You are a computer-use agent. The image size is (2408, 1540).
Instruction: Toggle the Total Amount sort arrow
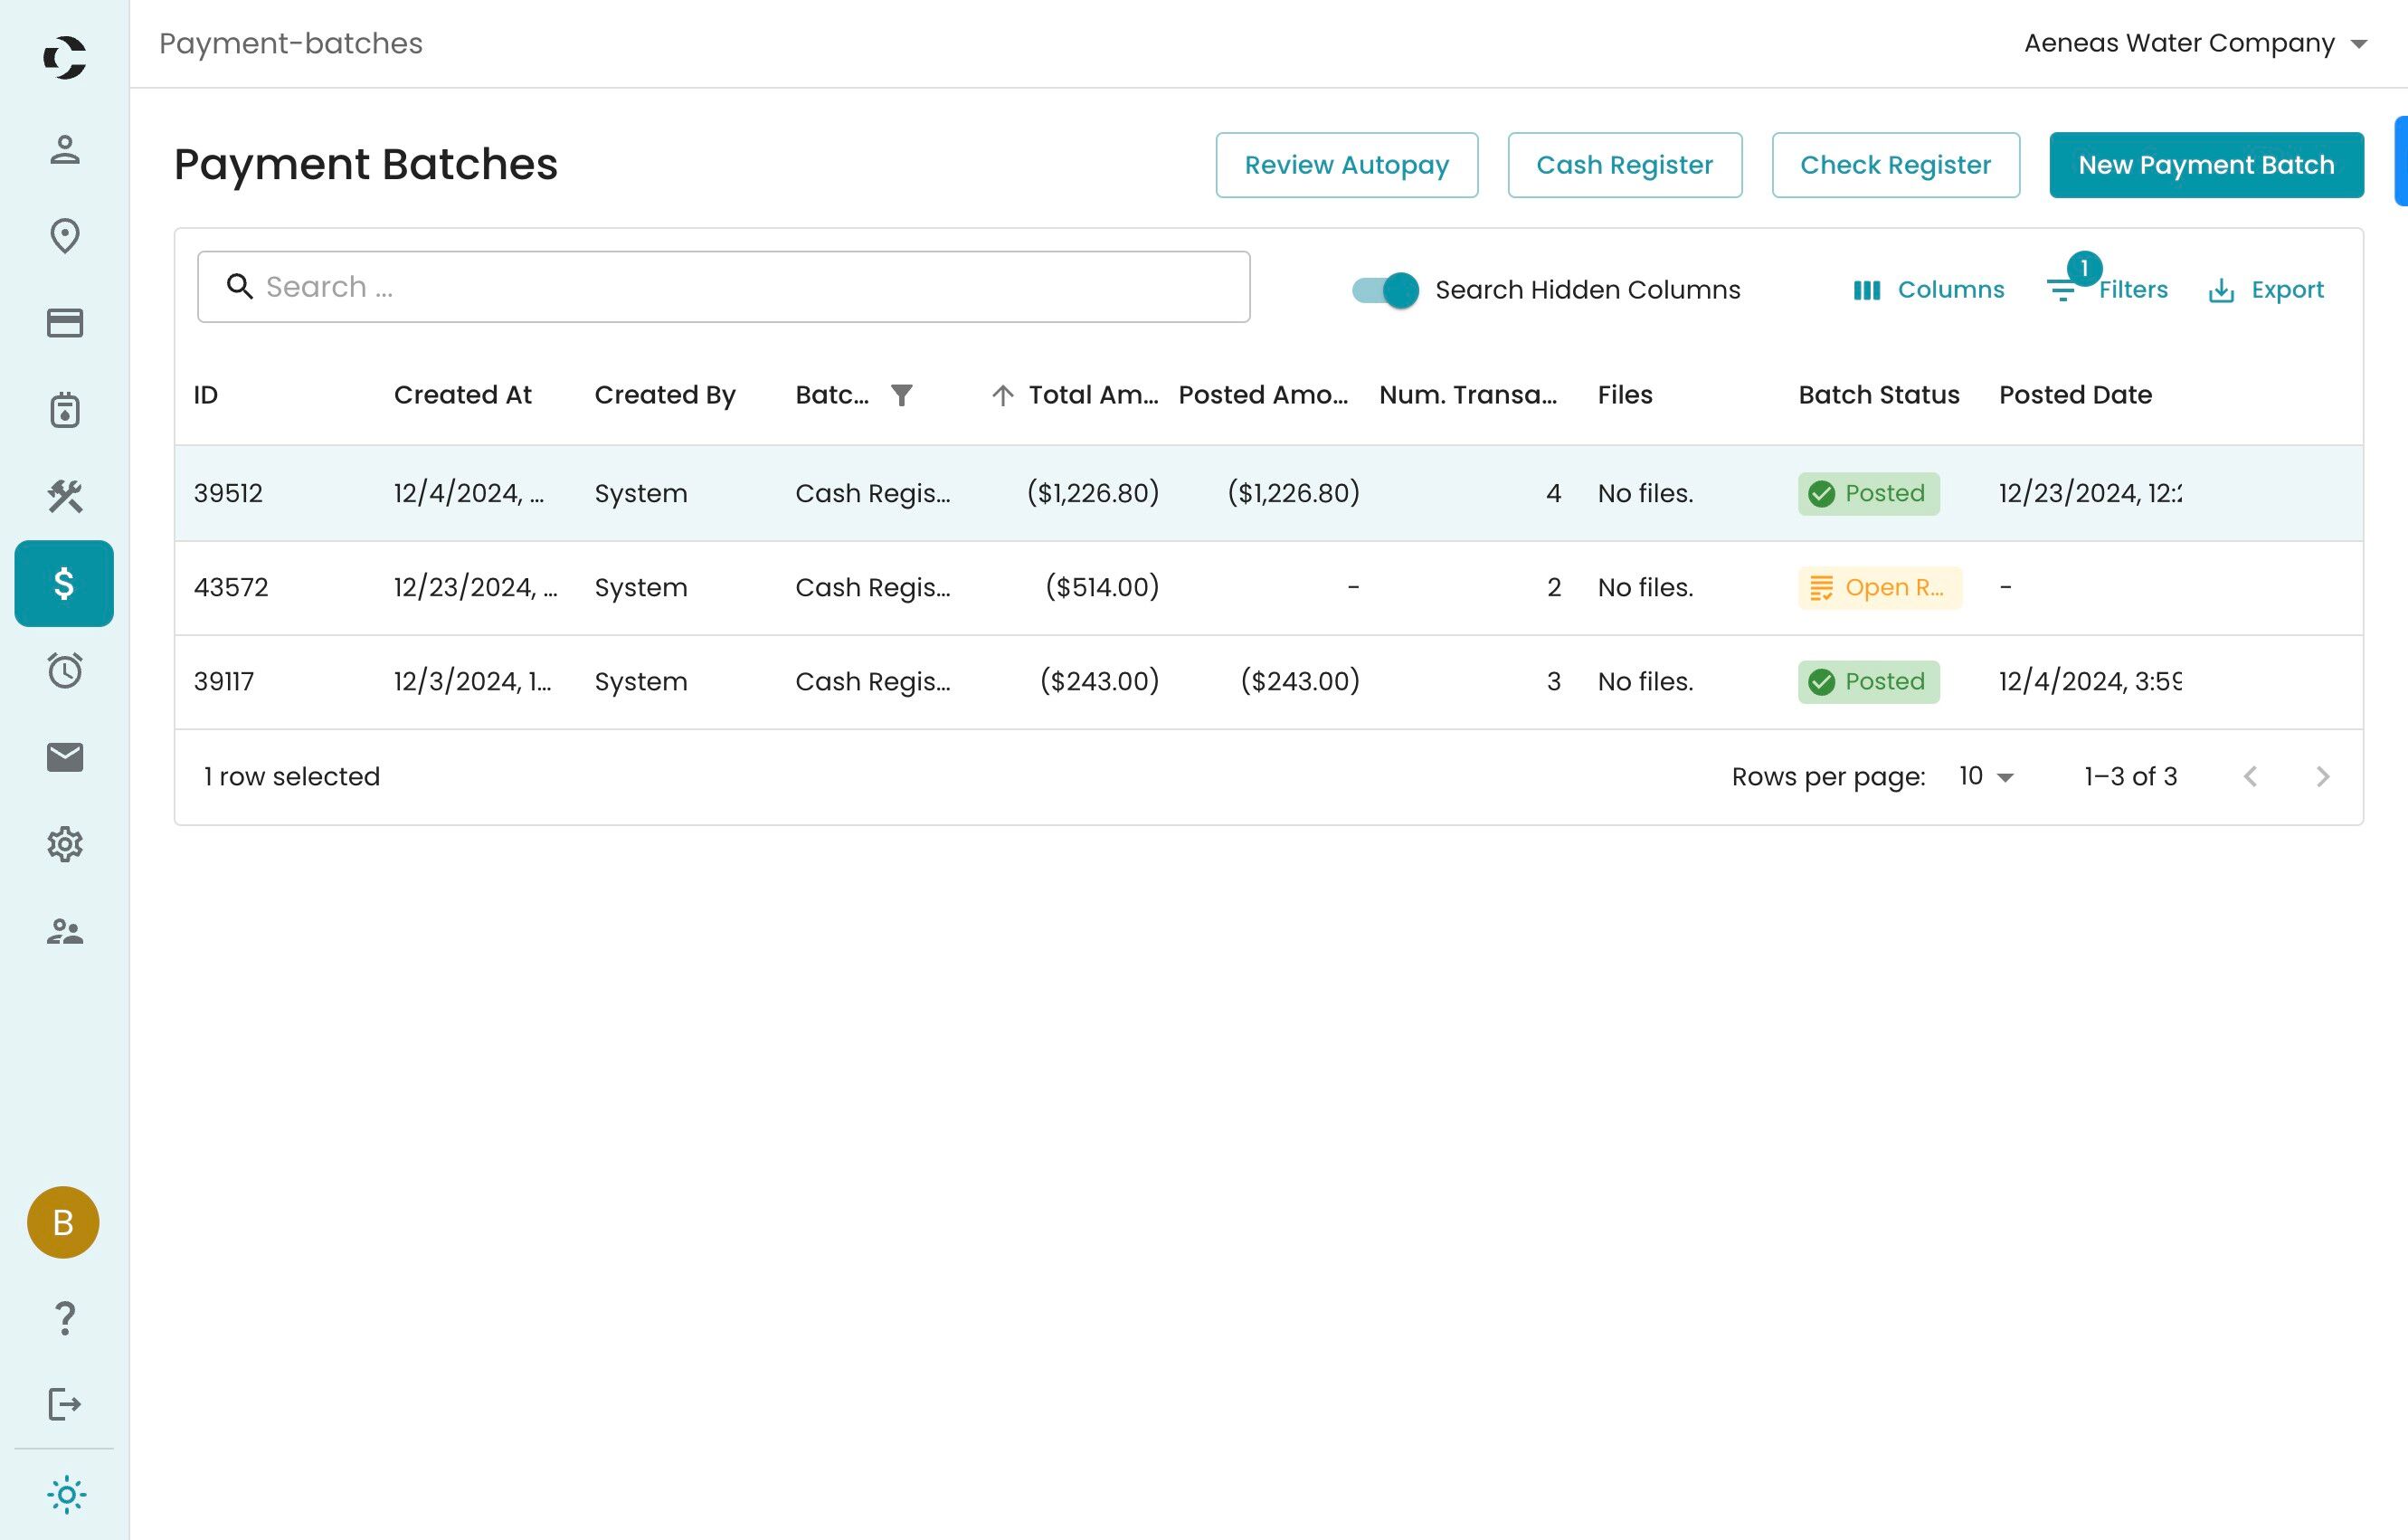1002,396
